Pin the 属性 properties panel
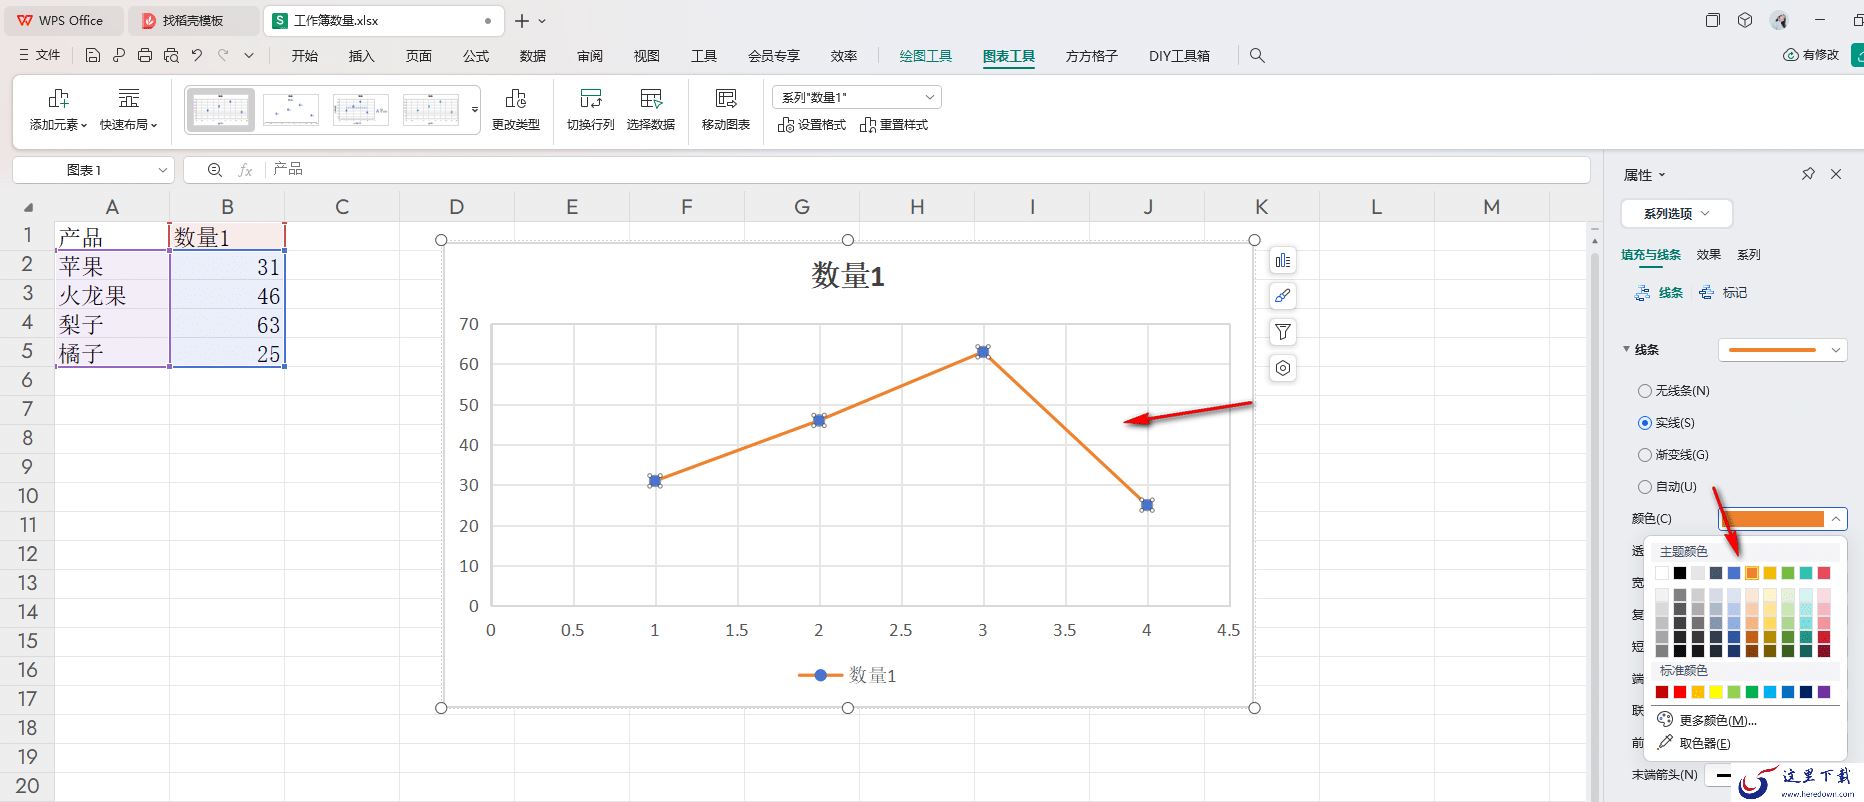The width and height of the screenshot is (1864, 802). click(x=1808, y=174)
